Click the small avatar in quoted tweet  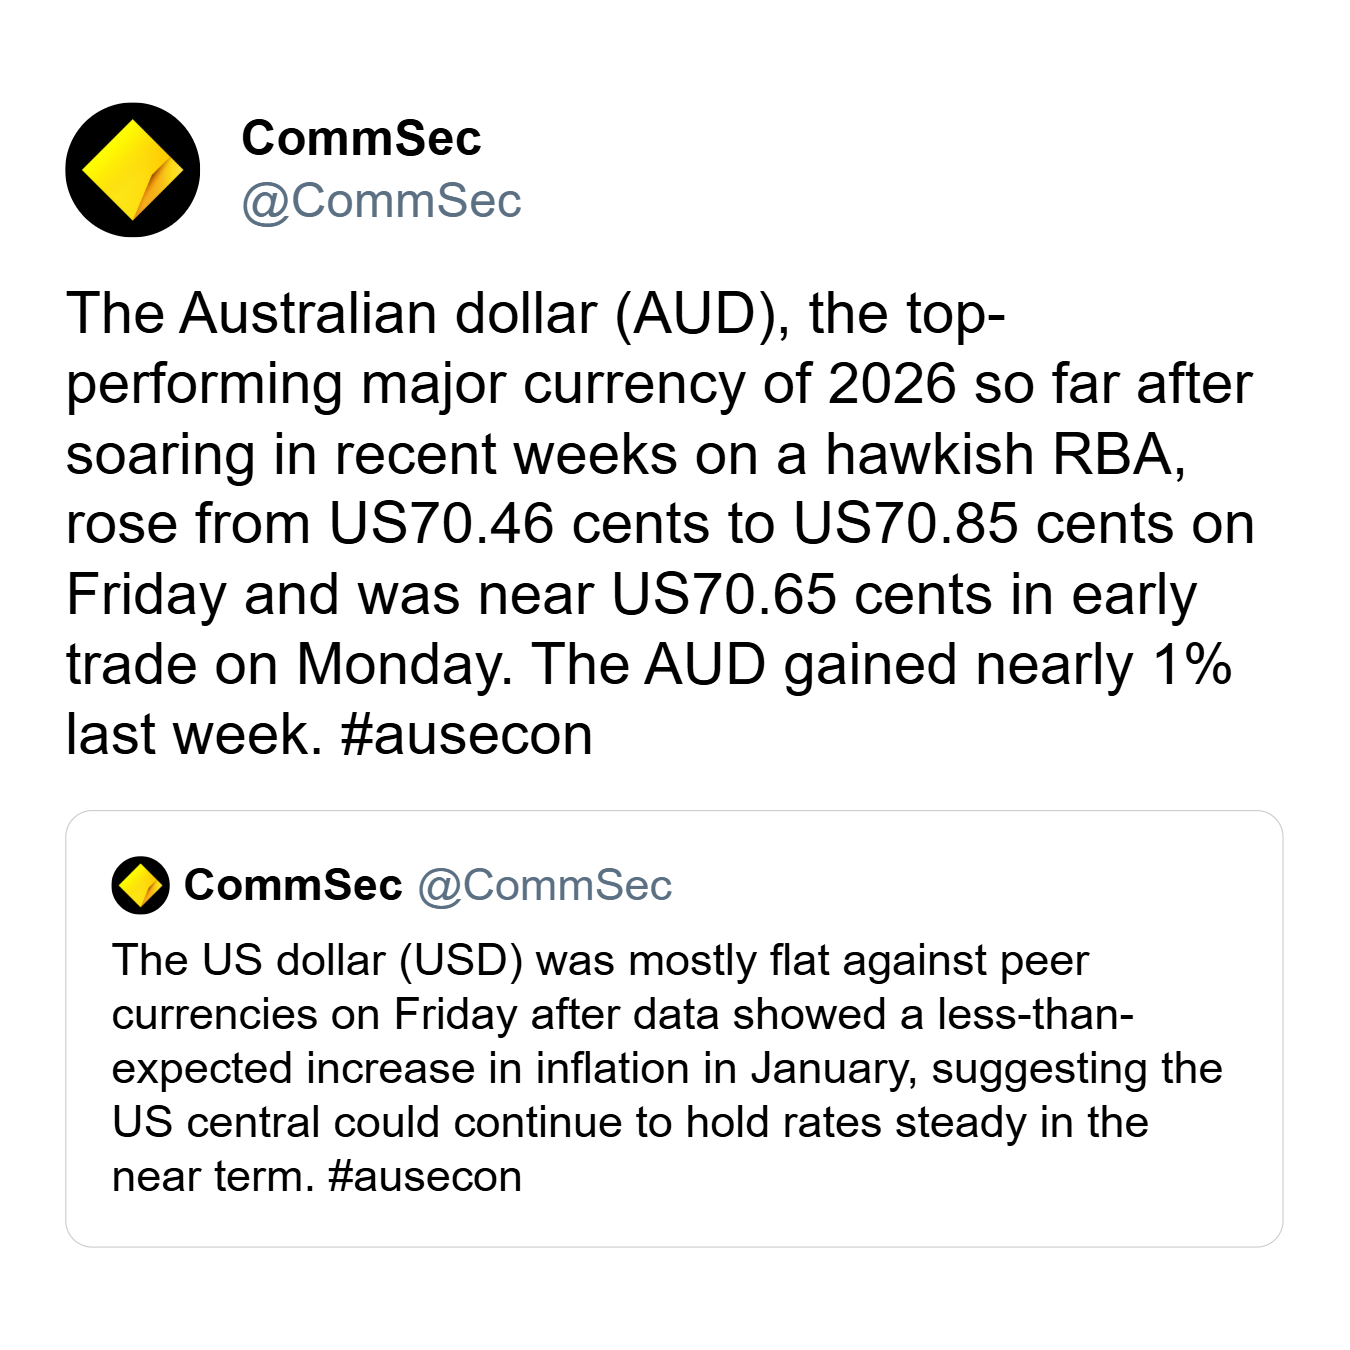pyautogui.click(x=140, y=885)
